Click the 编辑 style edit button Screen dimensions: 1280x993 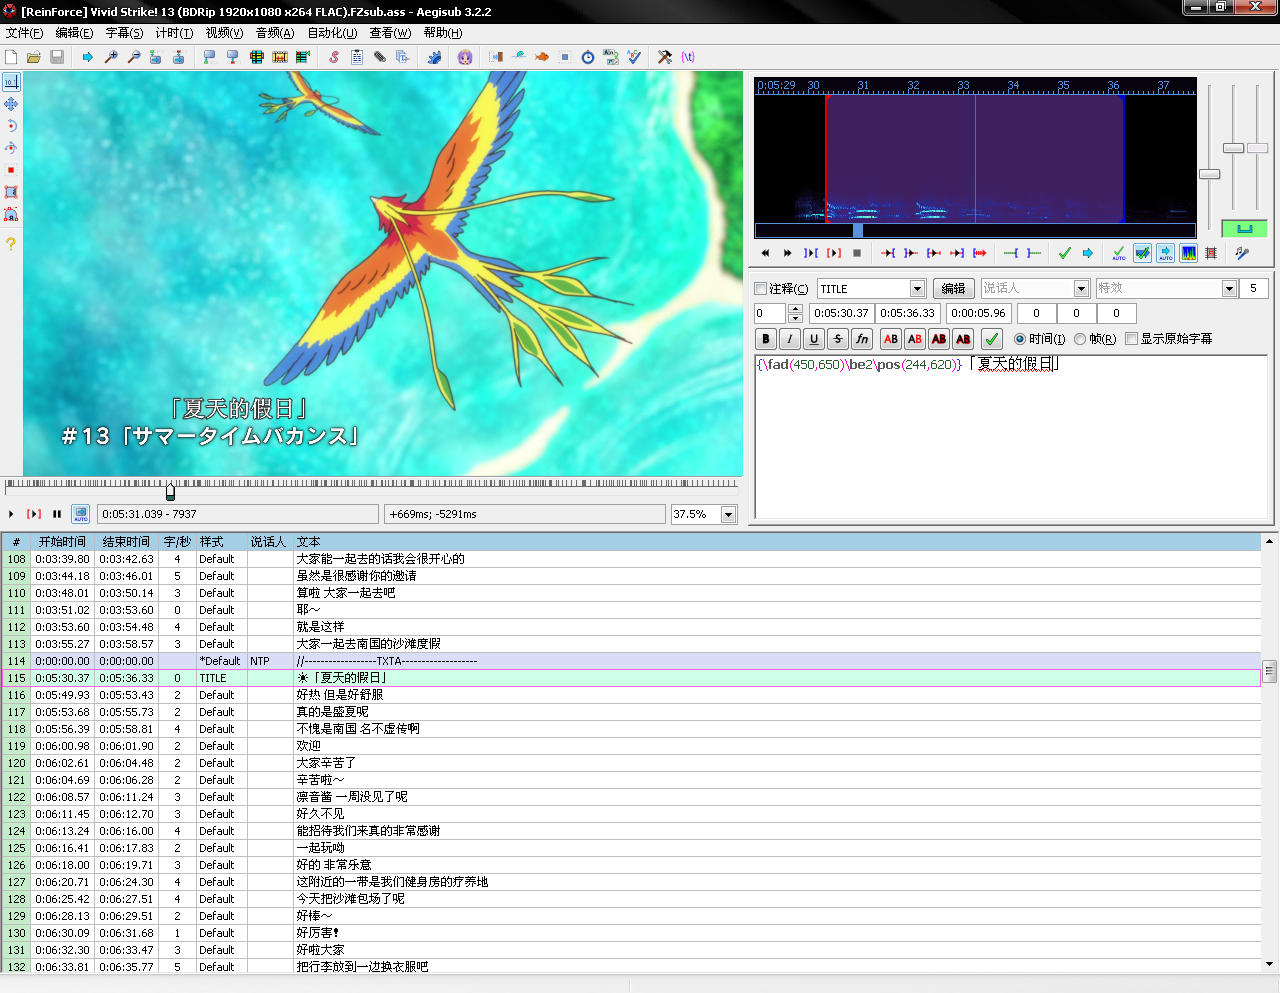click(x=954, y=289)
